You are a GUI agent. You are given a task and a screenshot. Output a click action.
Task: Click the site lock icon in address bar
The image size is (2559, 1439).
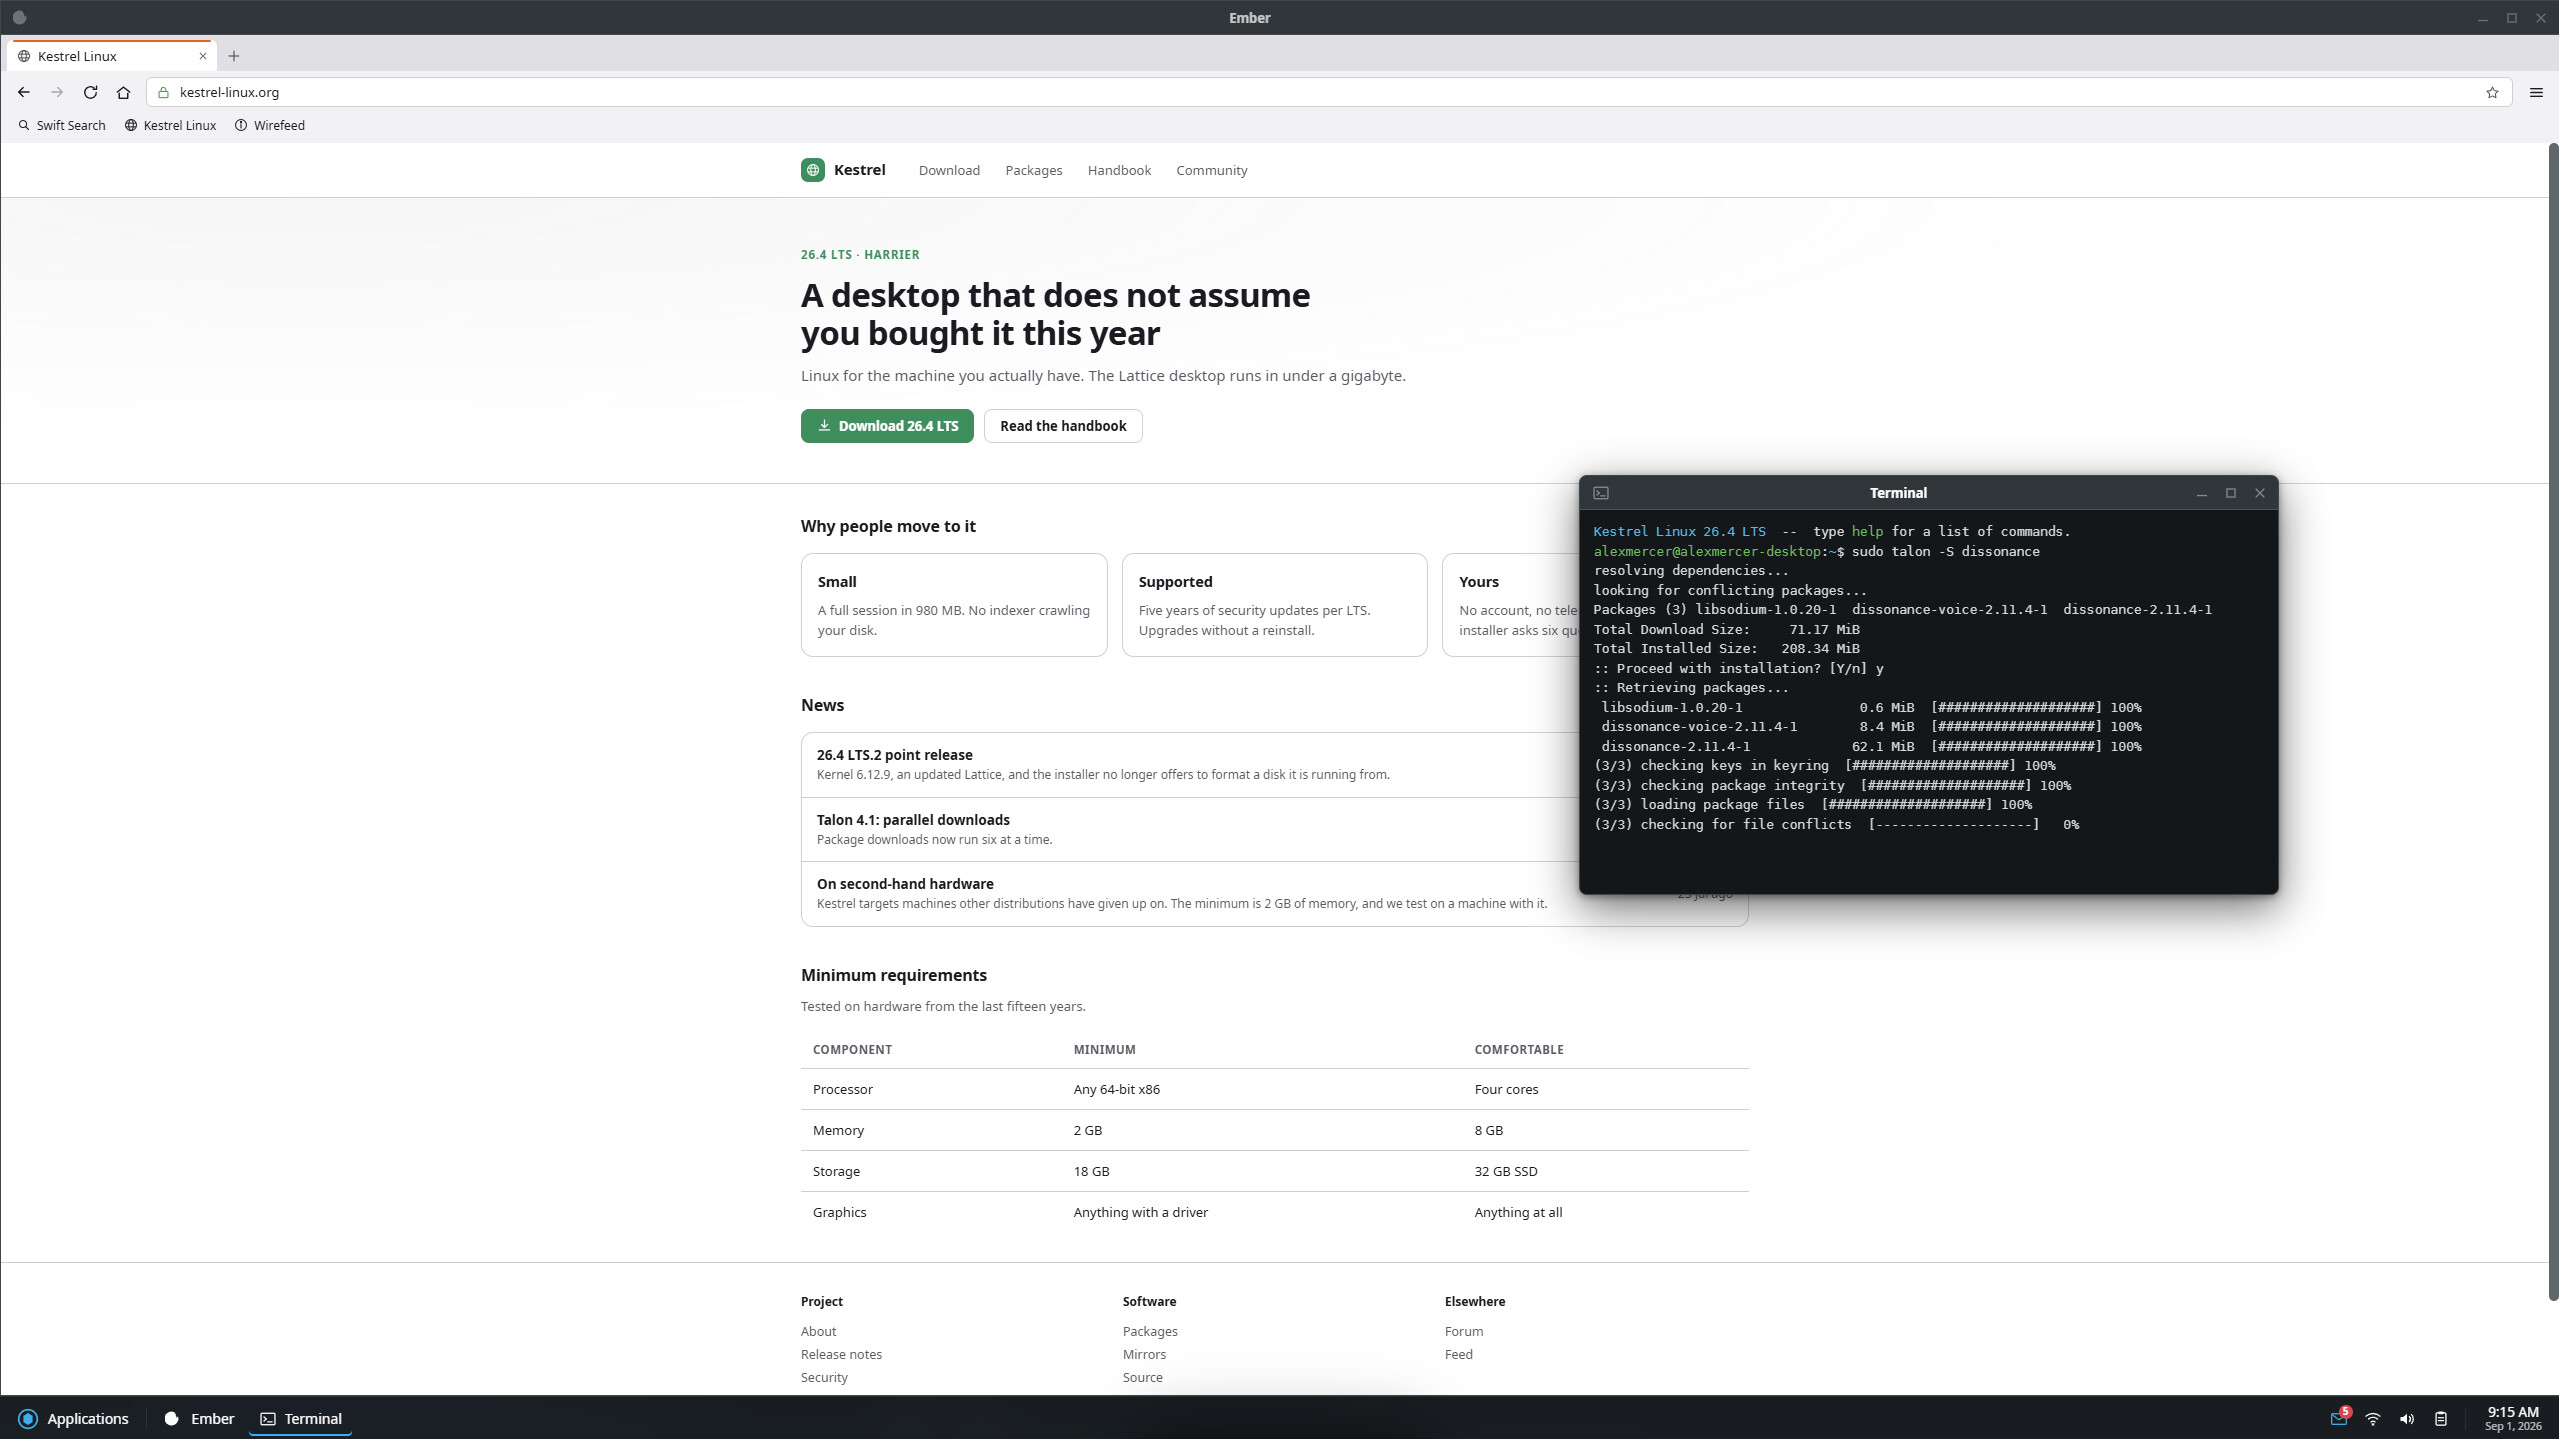click(164, 92)
